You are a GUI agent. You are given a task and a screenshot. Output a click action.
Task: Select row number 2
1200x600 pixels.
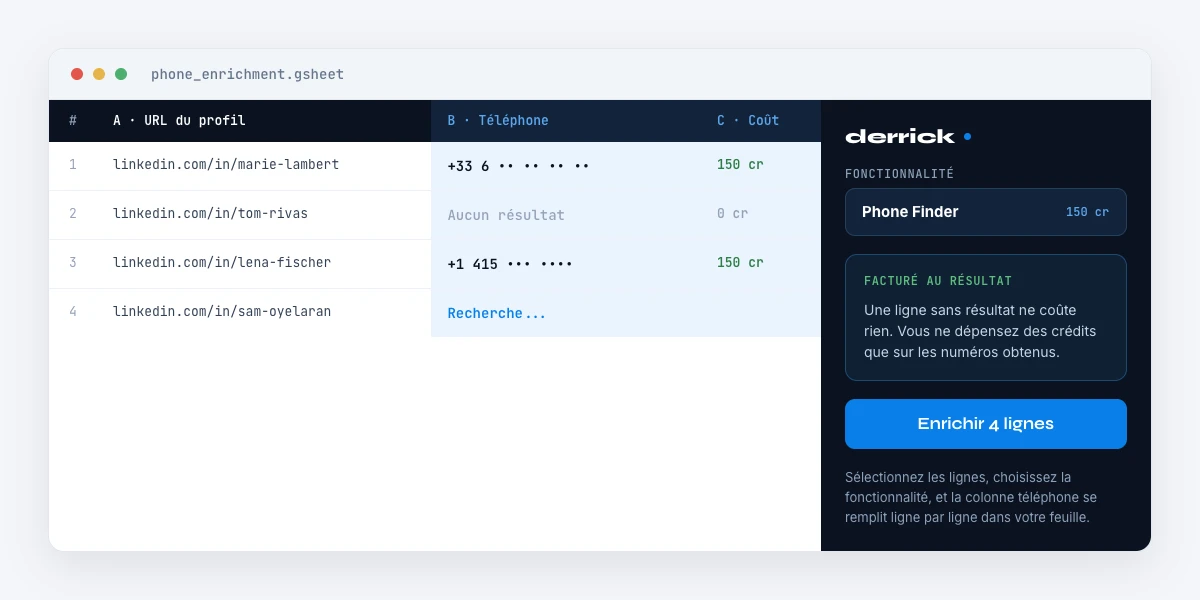[x=73, y=213]
